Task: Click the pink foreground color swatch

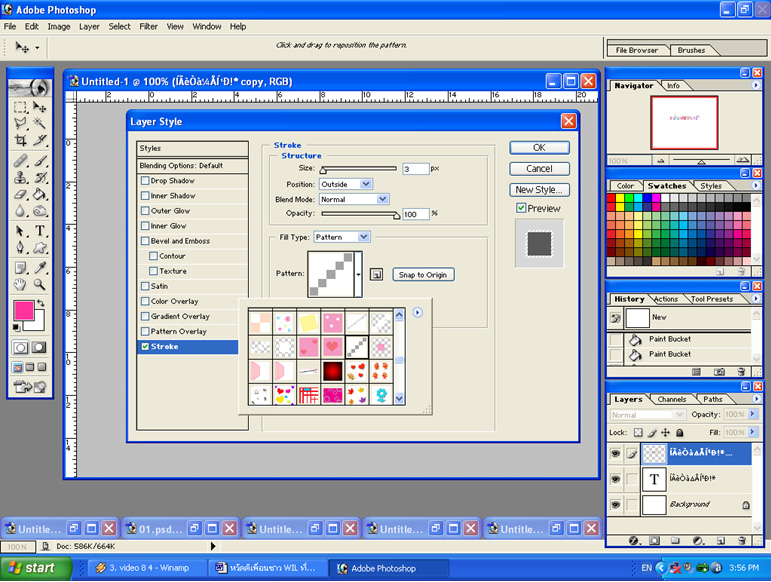Action: tap(24, 311)
